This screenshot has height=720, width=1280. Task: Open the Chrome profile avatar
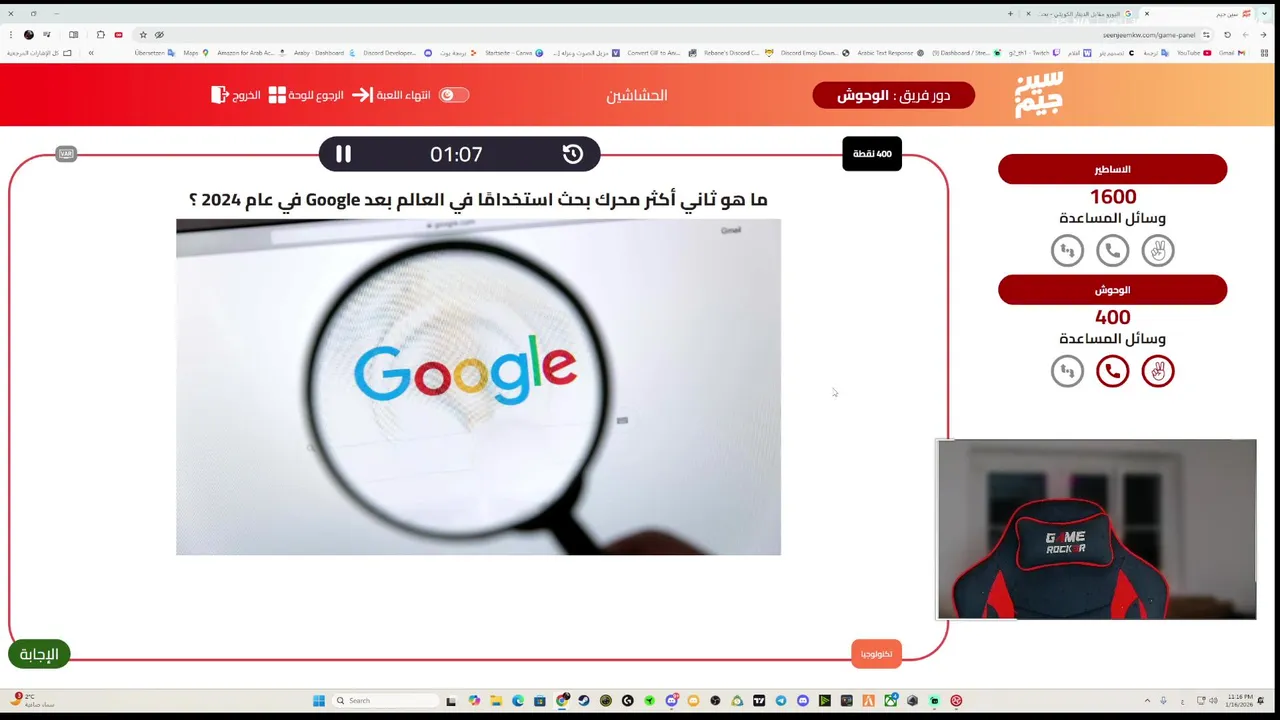click(28, 34)
